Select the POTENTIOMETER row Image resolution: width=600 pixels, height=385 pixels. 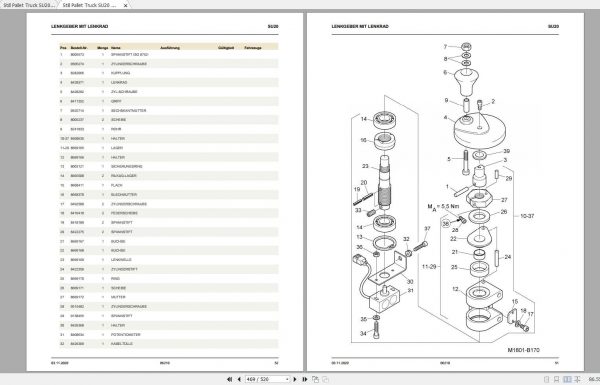click(169, 334)
